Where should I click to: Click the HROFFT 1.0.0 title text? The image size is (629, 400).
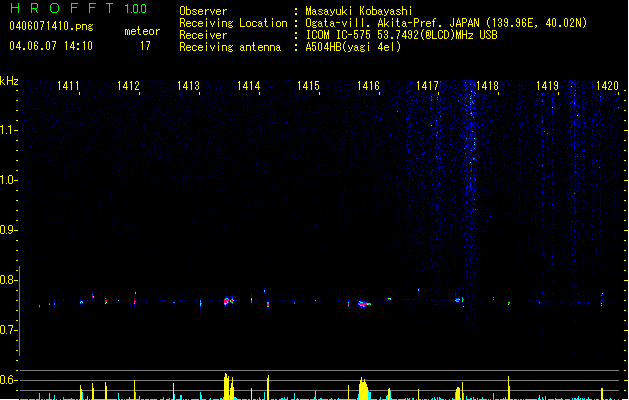[x=79, y=8]
